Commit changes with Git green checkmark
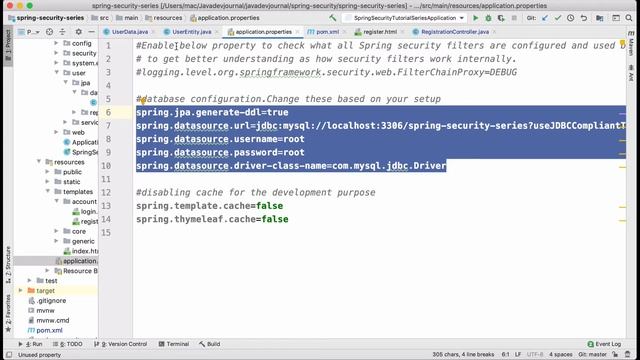This screenshot has height=360, width=640. click(x=558, y=18)
